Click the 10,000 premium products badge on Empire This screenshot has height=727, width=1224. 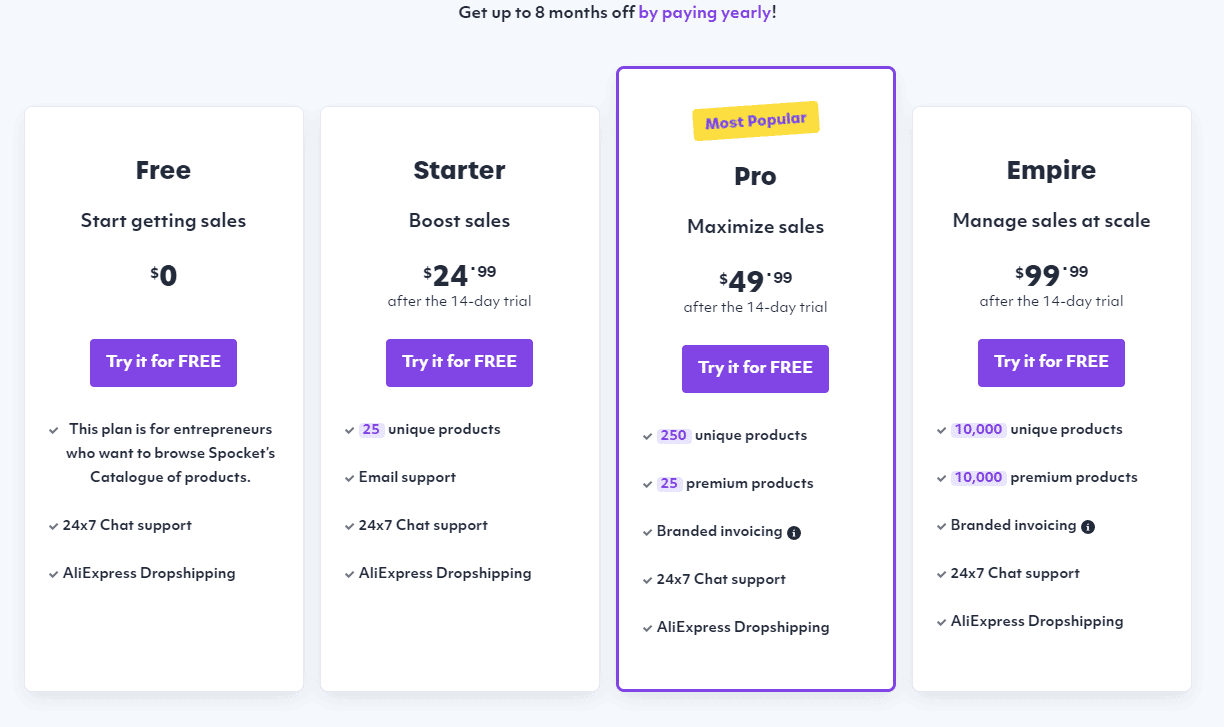pyautogui.click(x=978, y=477)
